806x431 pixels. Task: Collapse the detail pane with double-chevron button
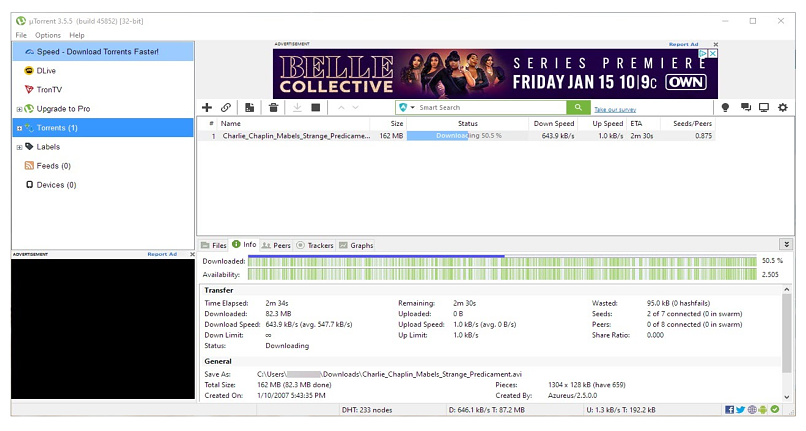click(786, 244)
